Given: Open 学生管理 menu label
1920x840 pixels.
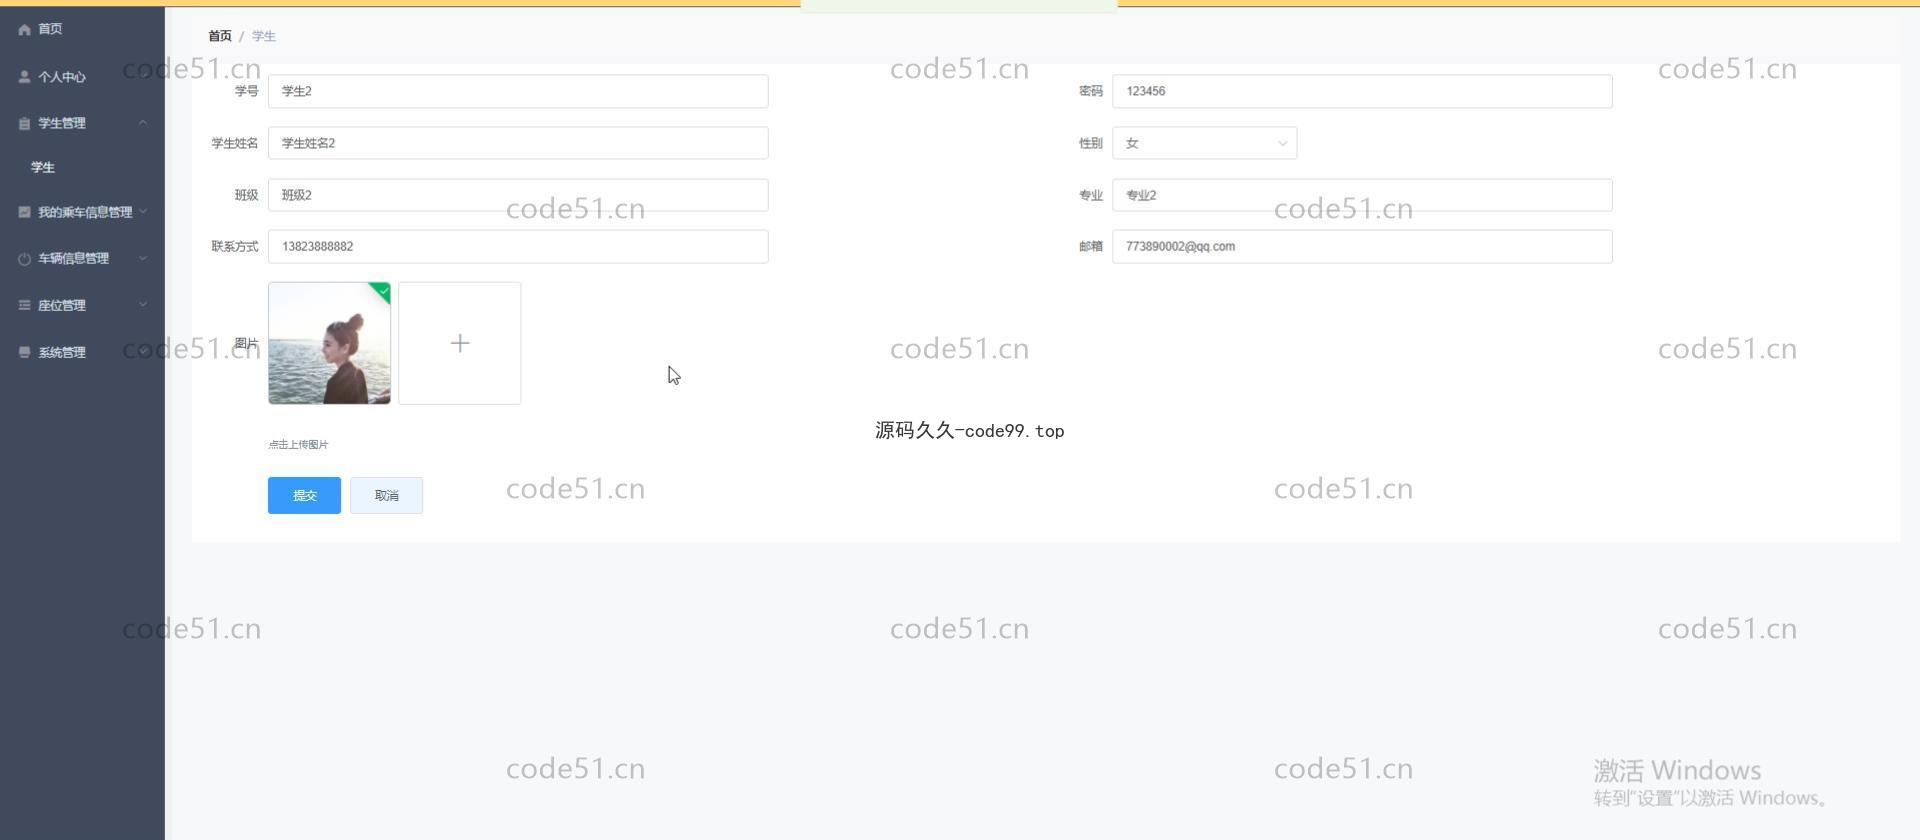Looking at the screenshot, I should (62, 123).
